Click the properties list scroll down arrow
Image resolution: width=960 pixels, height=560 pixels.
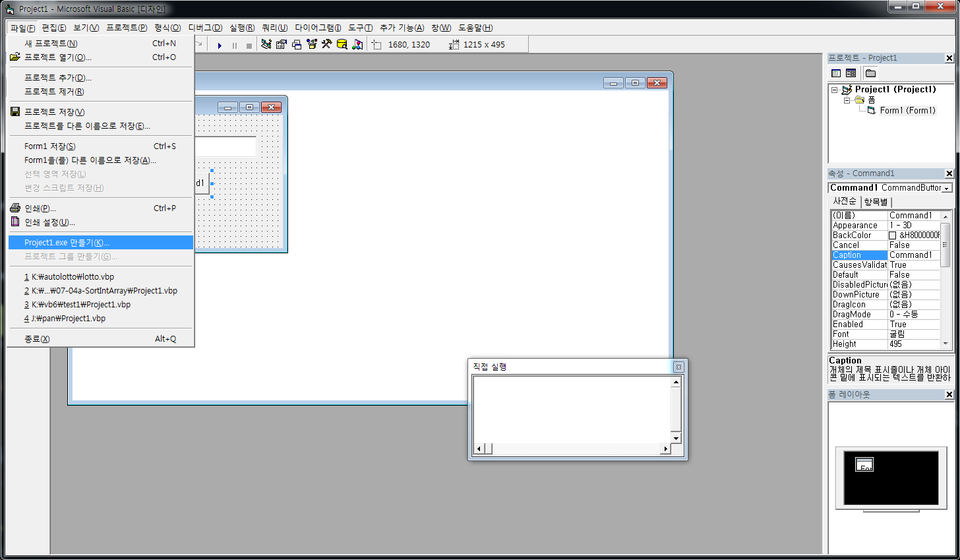[x=945, y=344]
